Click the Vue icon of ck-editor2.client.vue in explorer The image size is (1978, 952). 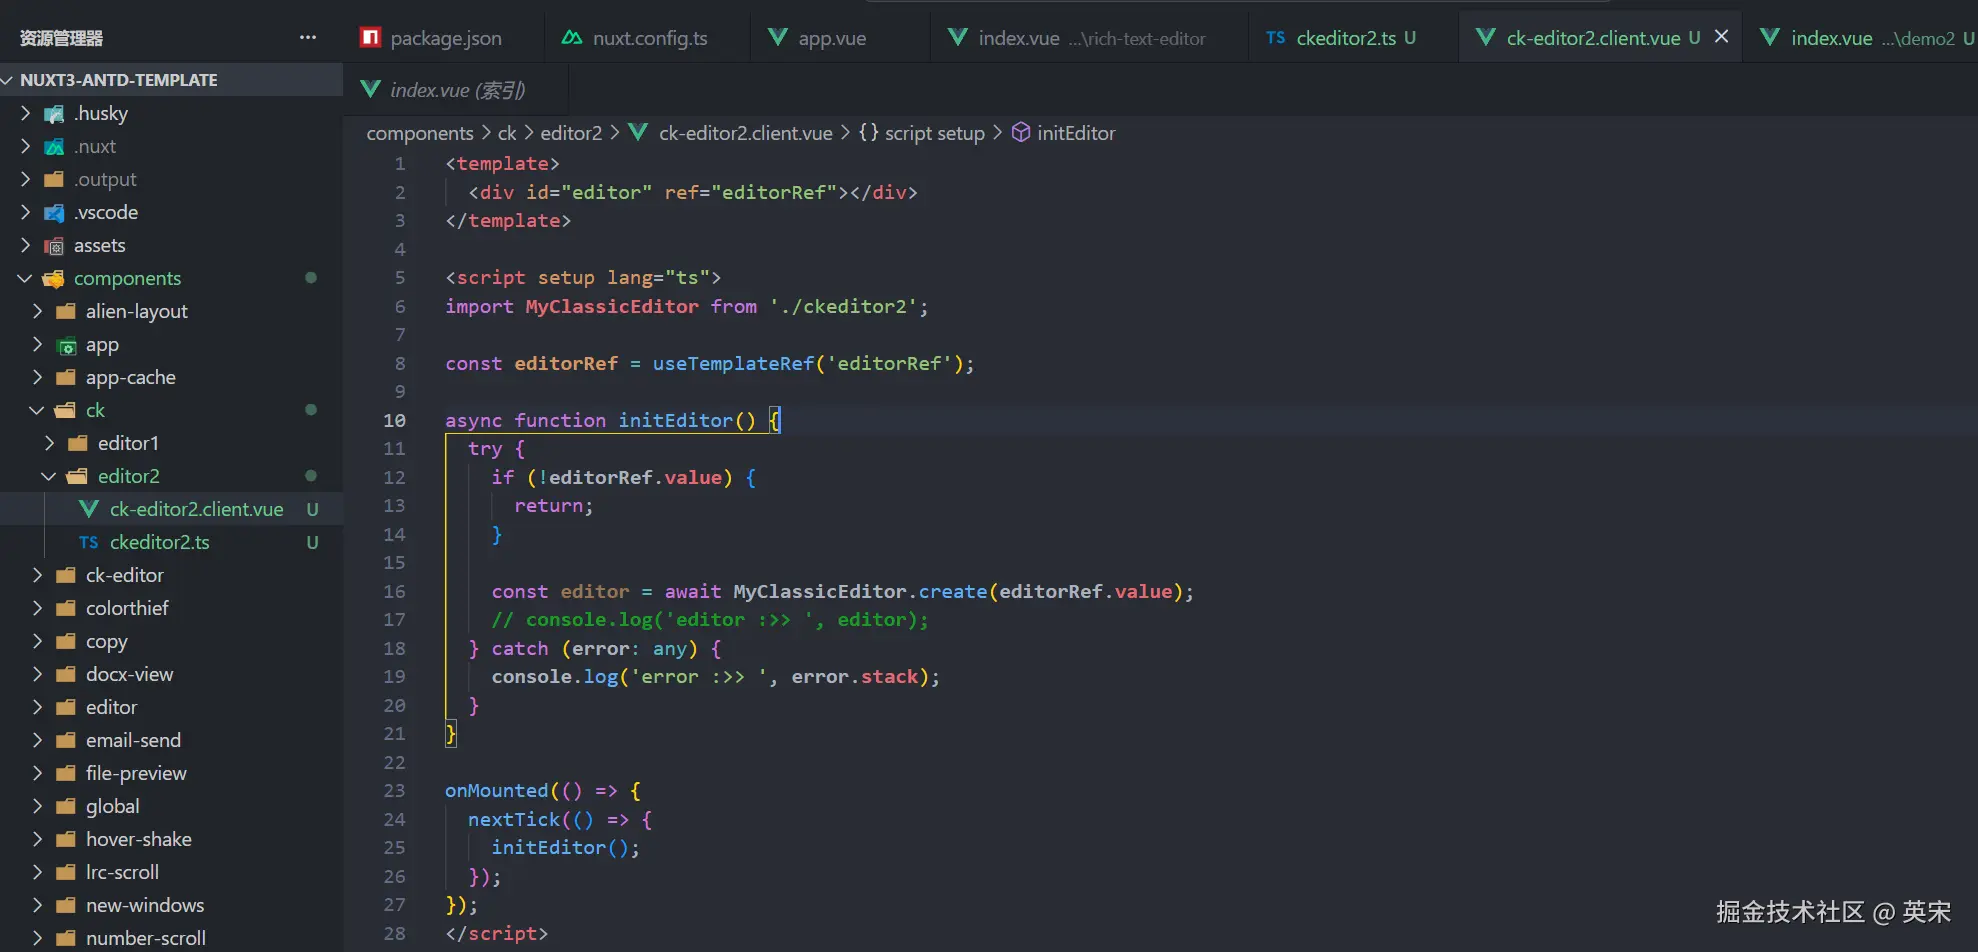pos(89,509)
